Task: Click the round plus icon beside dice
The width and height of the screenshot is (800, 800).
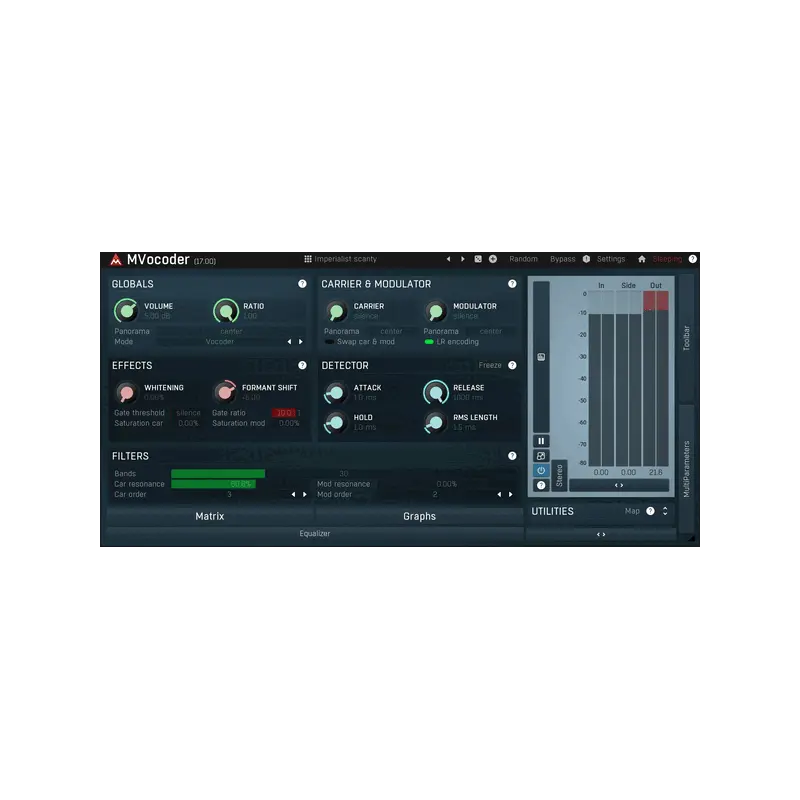Action: tap(493, 259)
